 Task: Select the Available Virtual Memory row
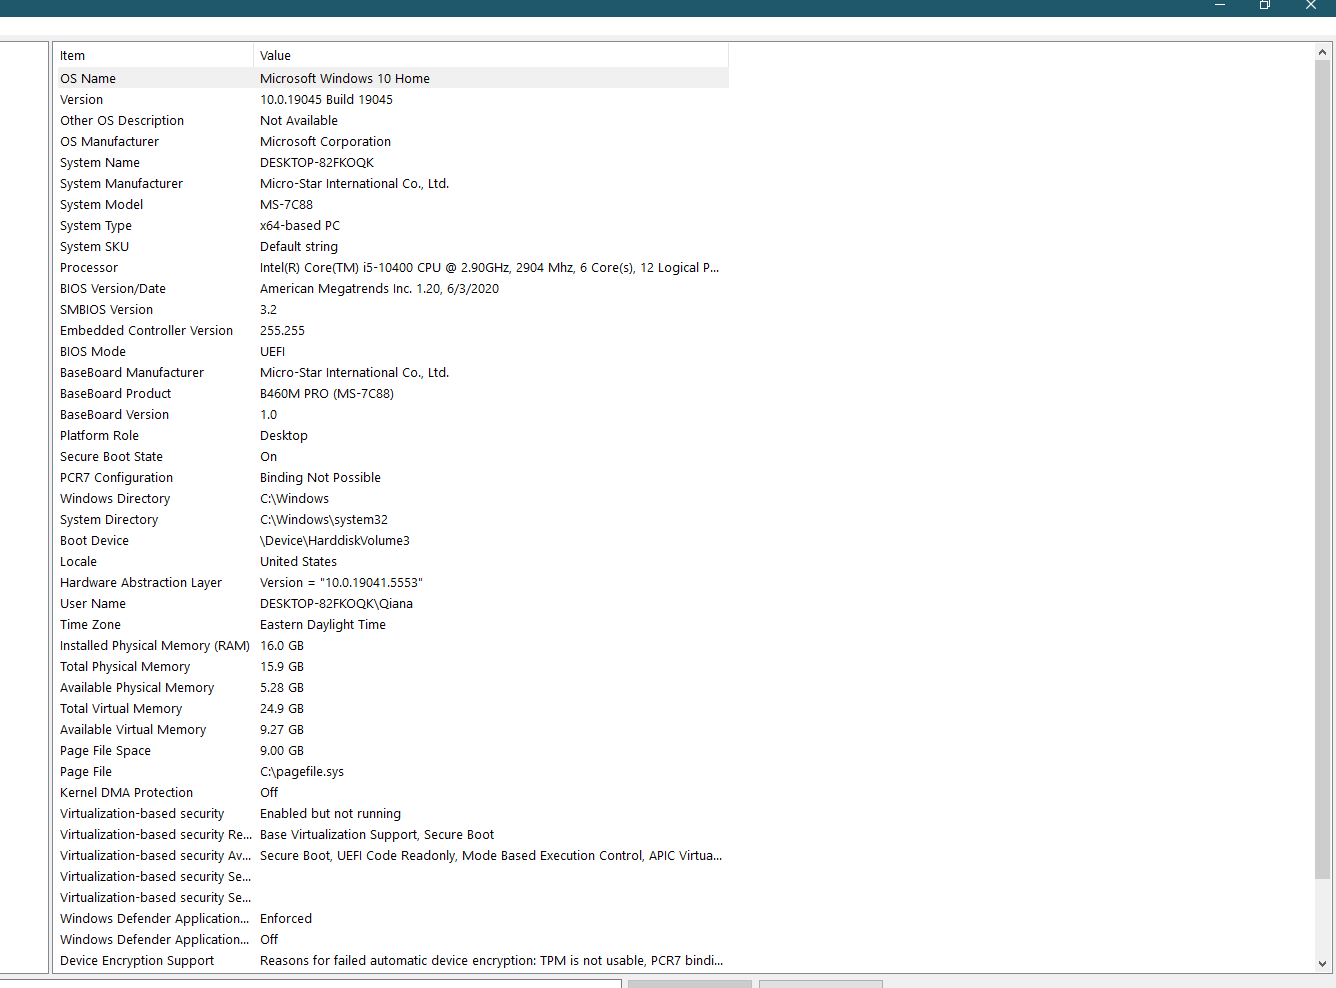(391, 729)
